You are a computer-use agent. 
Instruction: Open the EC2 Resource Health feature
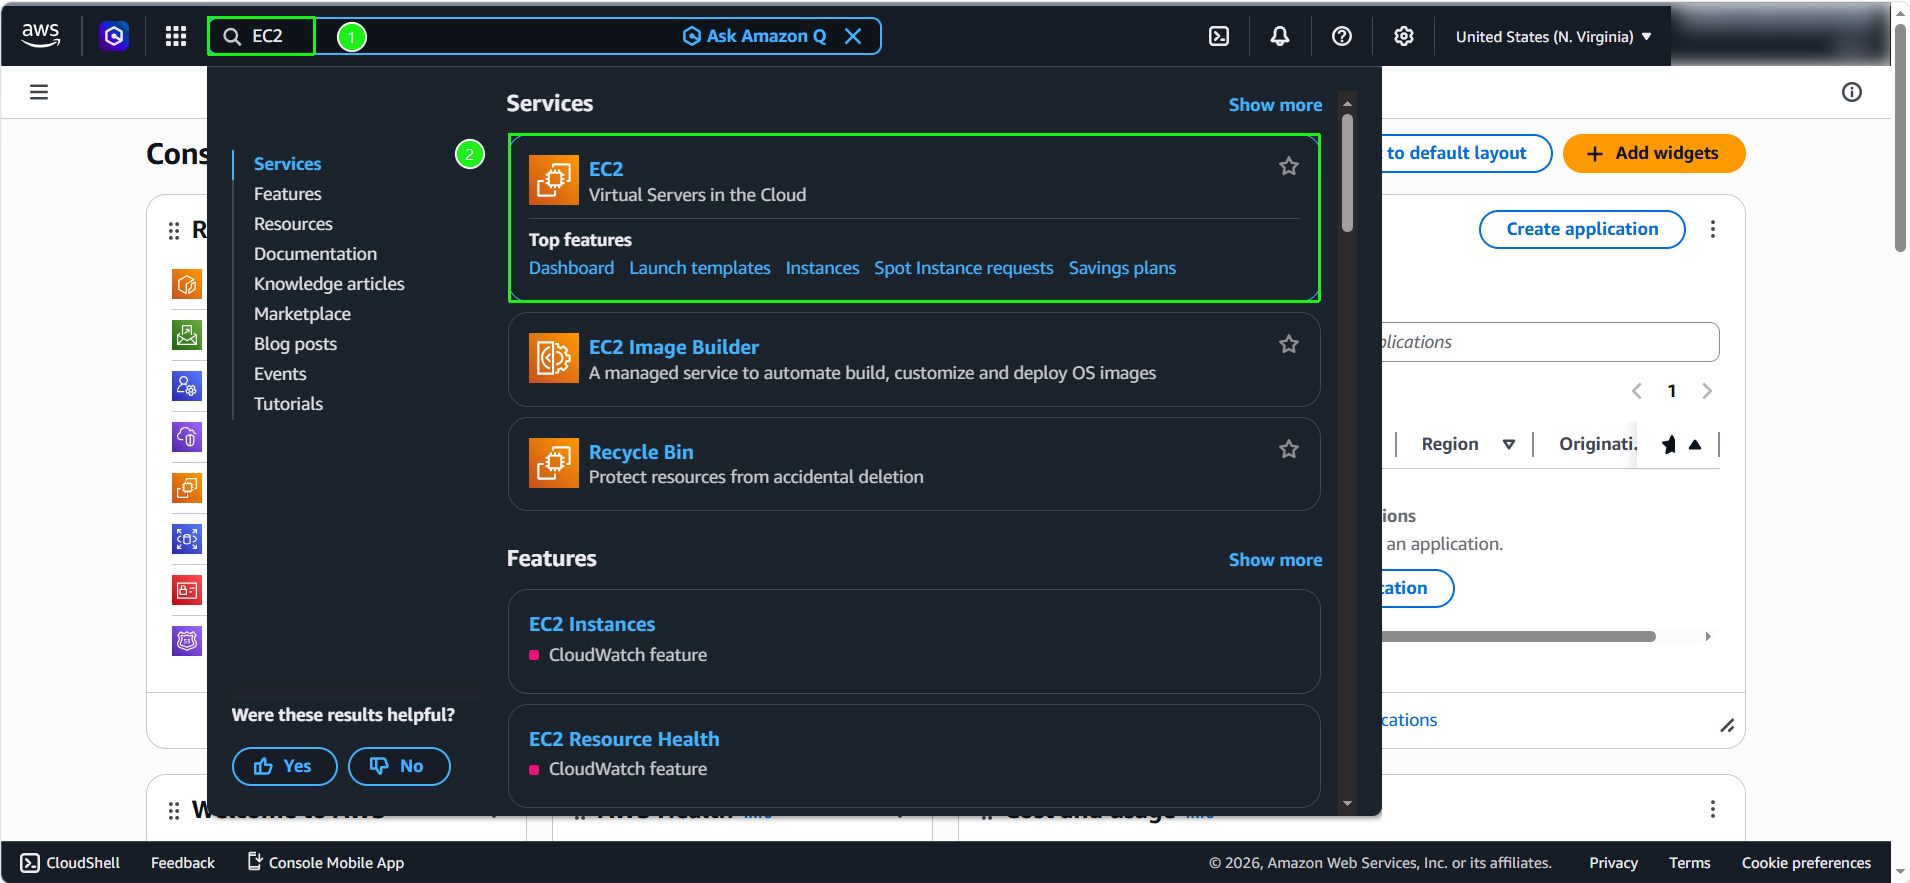tap(624, 739)
